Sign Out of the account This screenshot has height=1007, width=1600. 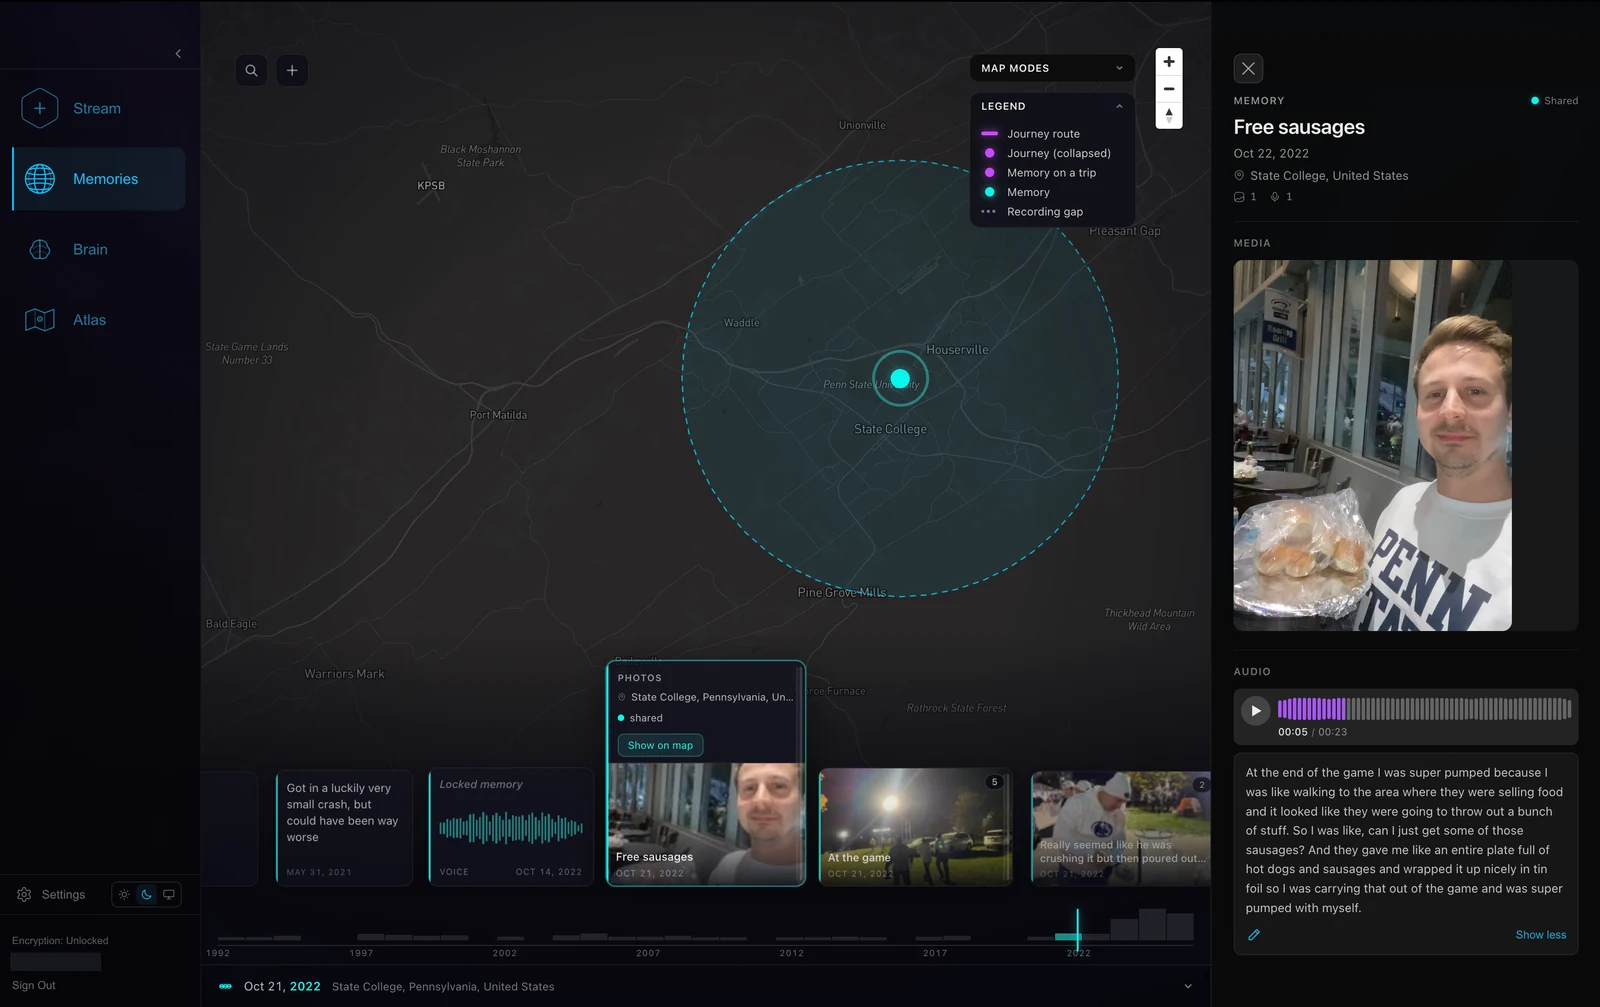(x=34, y=985)
